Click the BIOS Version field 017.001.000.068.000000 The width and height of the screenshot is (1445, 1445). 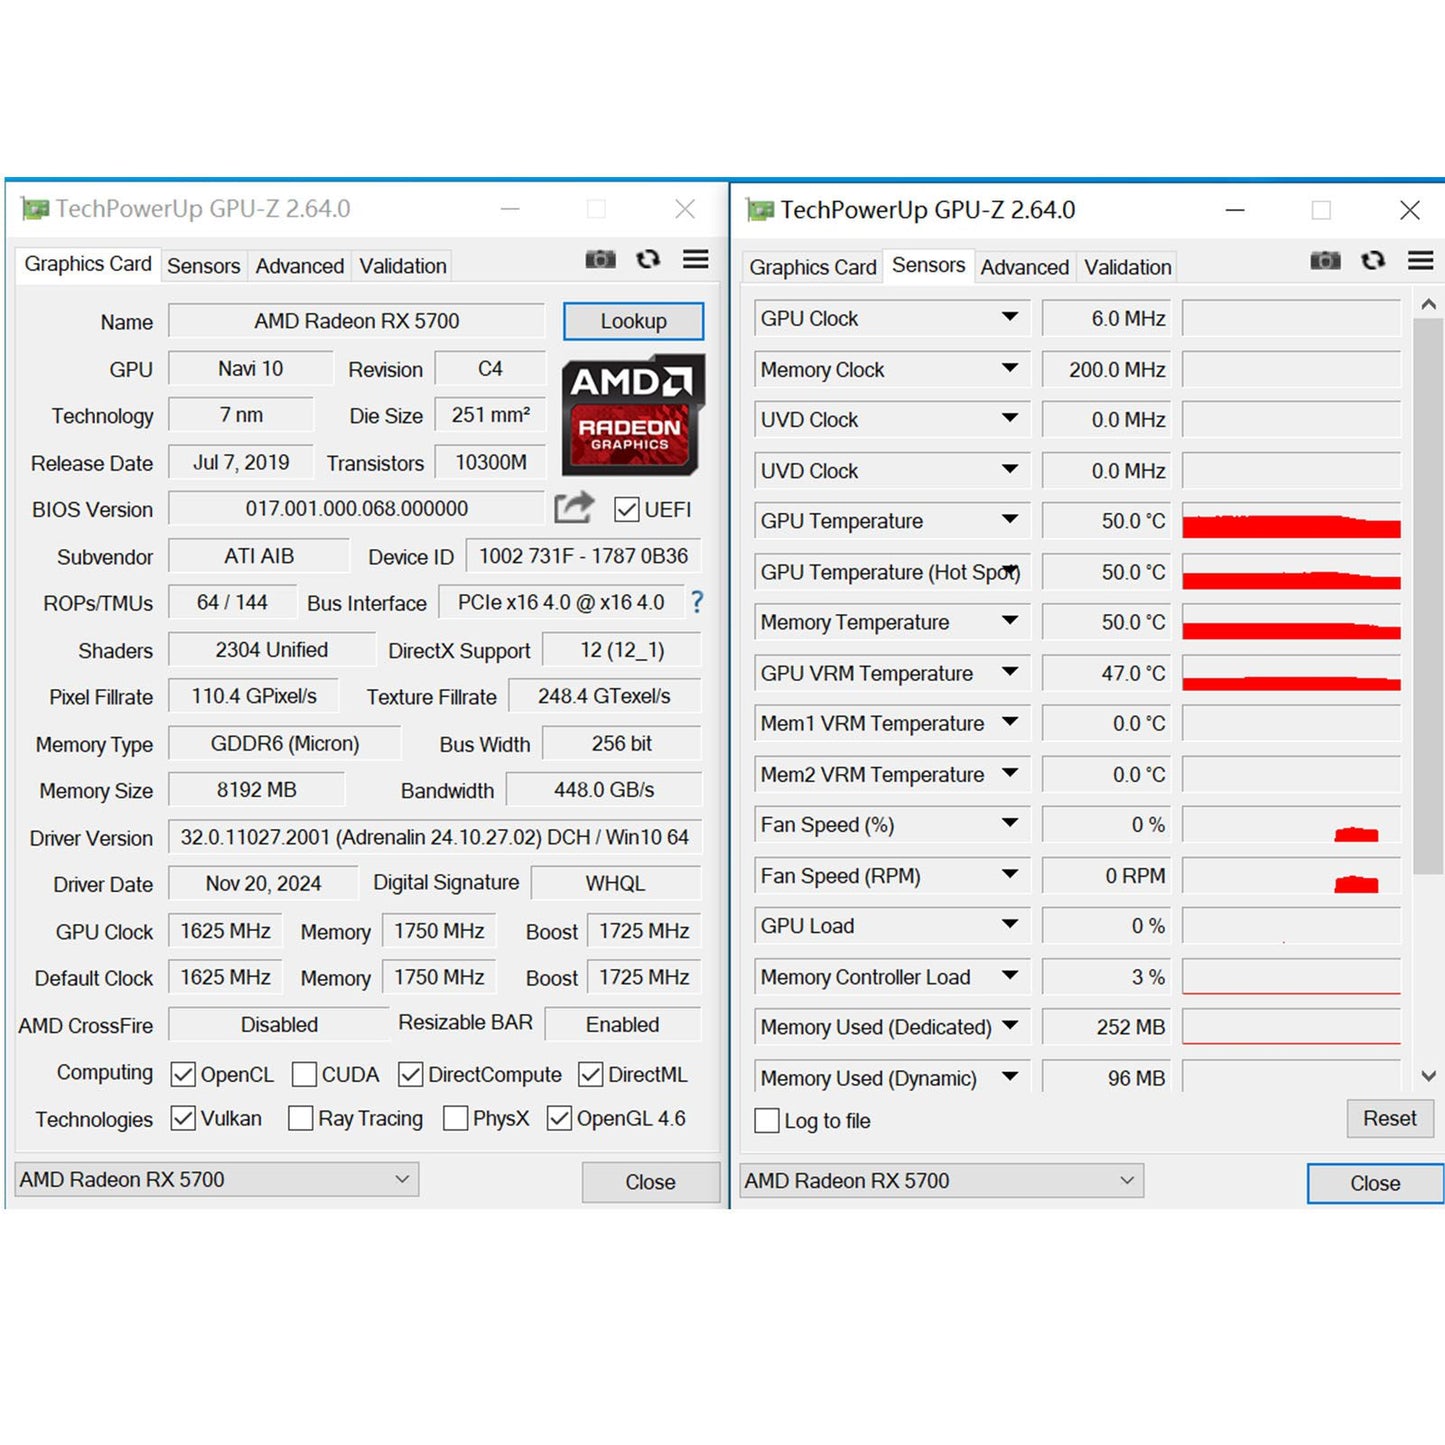tap(357, 508)
